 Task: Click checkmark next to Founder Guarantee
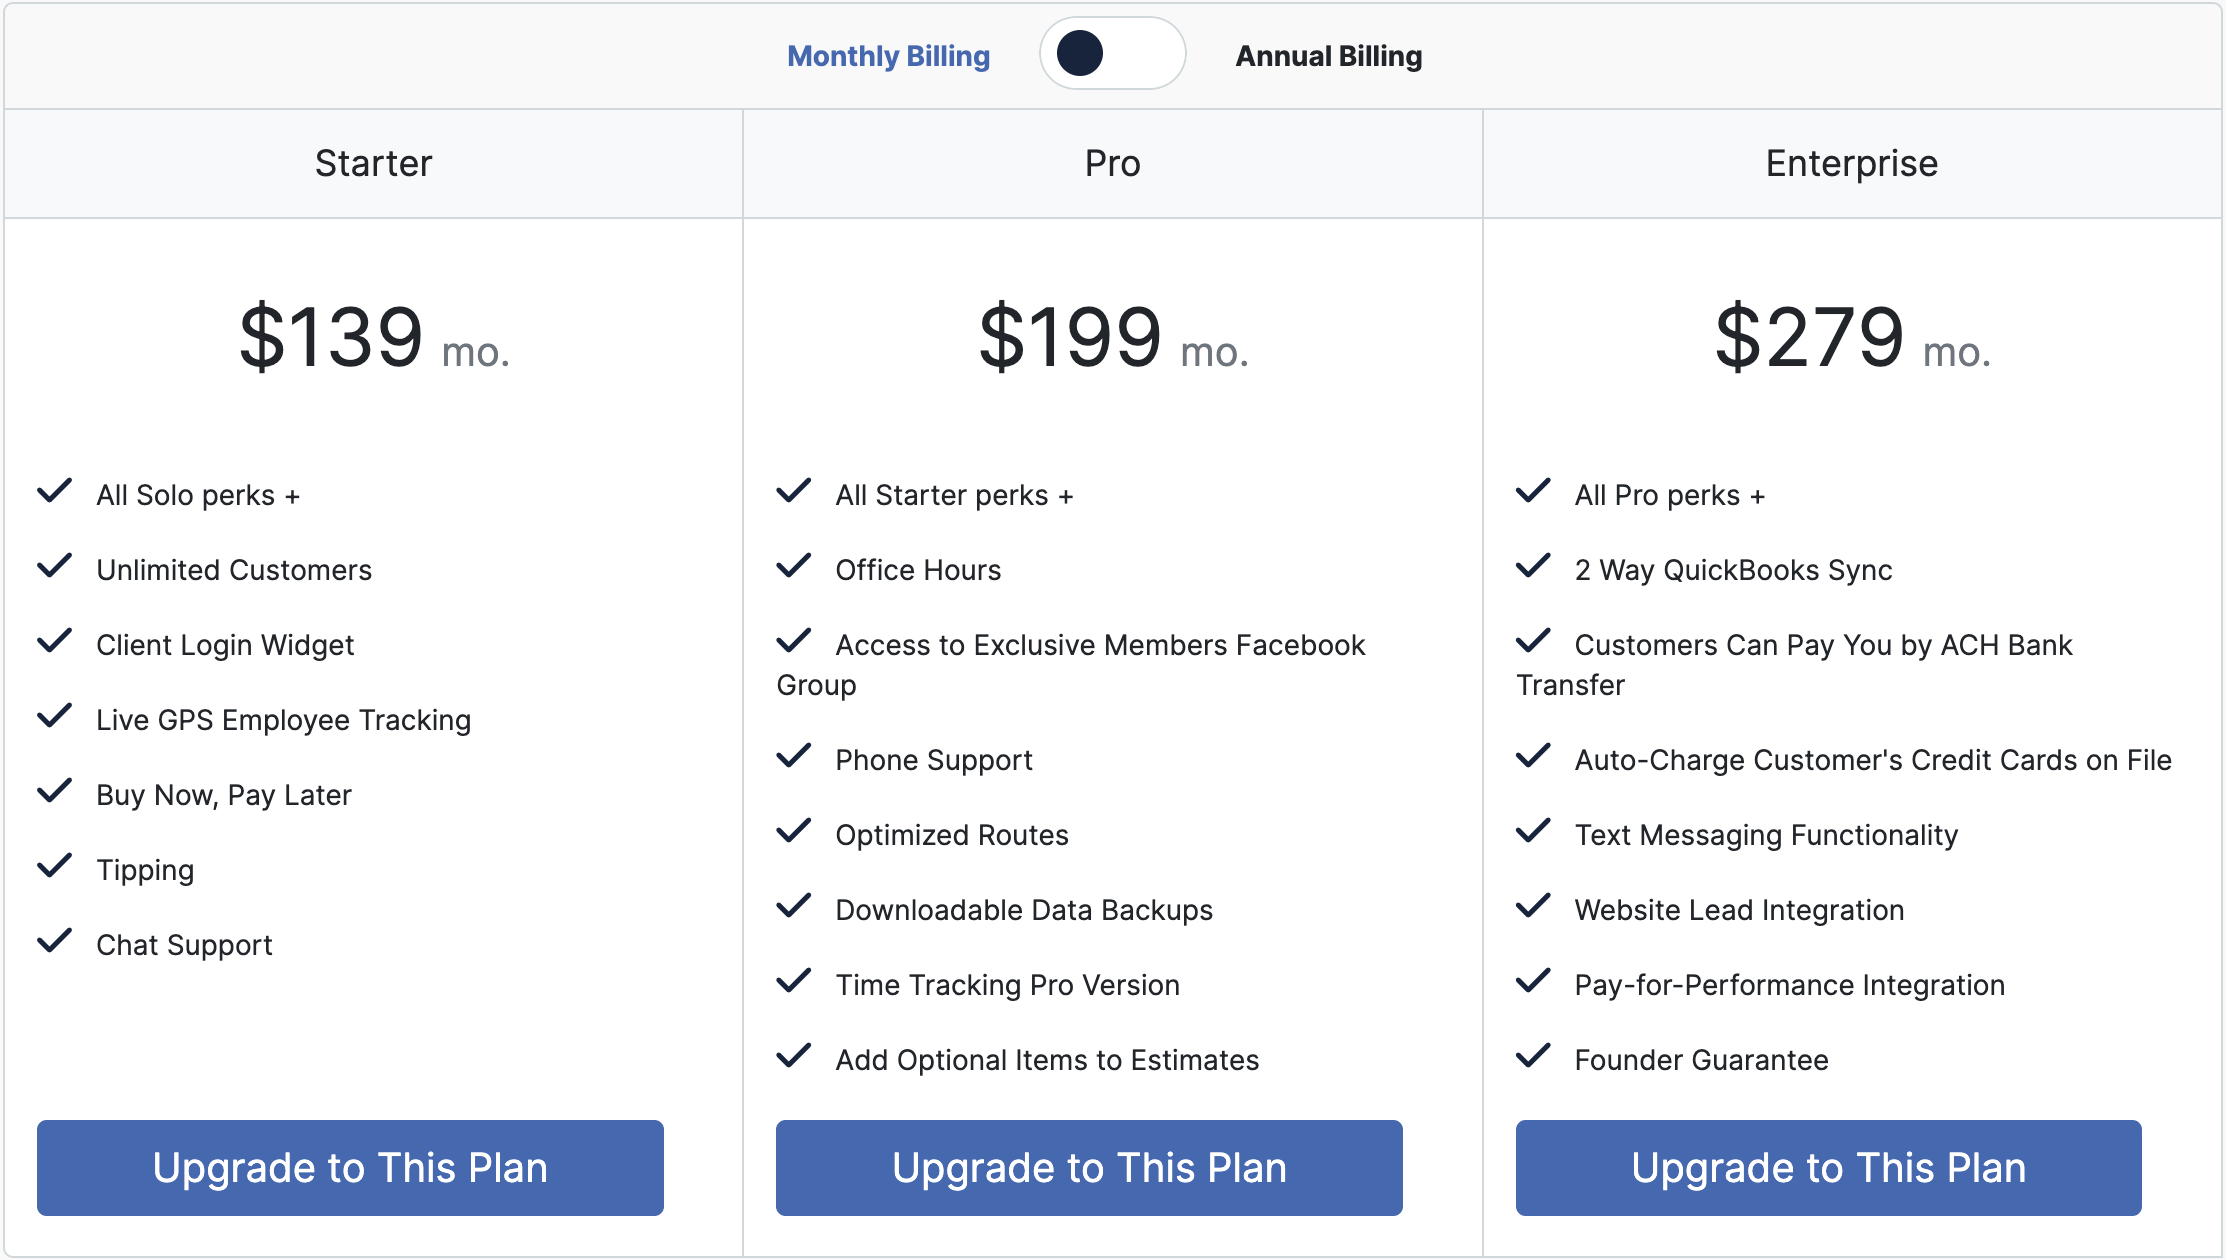click(1533, 1056)
